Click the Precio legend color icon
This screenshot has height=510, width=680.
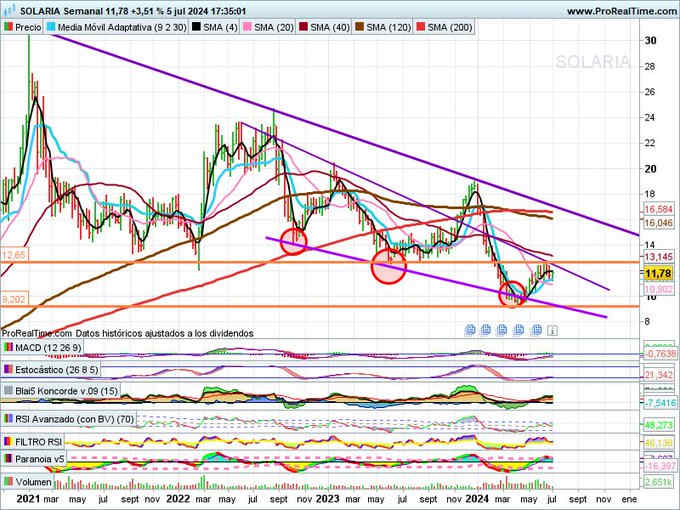coord(8,27)
